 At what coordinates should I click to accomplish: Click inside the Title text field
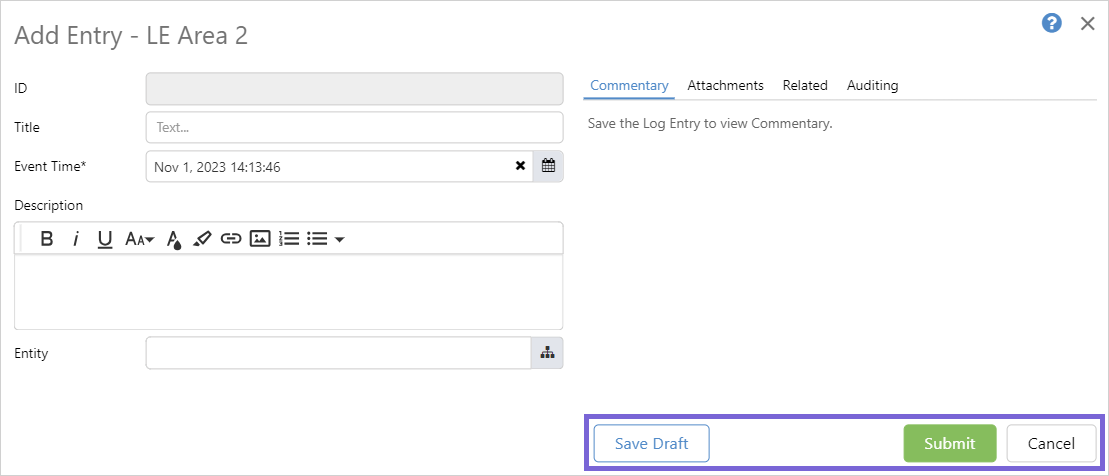(354, 128)
